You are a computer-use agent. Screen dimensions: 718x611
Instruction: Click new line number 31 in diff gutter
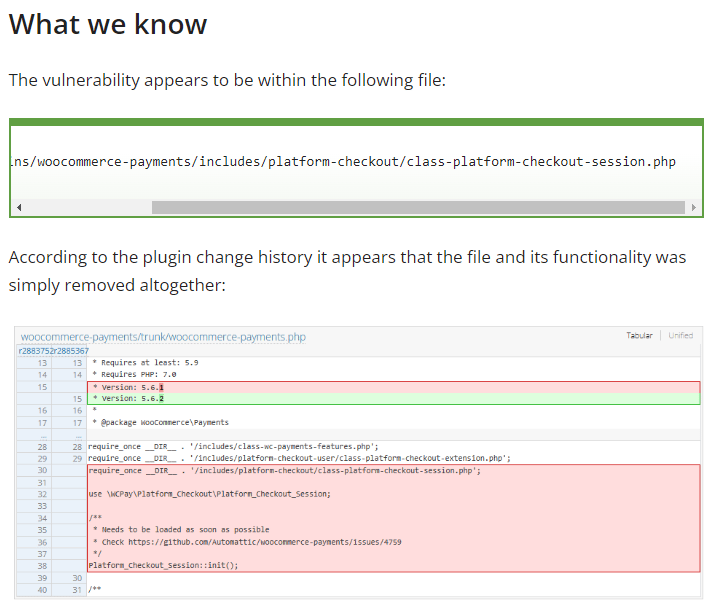(x=77, y=590)
